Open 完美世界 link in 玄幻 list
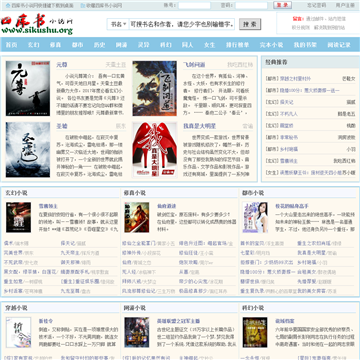Screen dimensions: 360x360 click(13, 253)
